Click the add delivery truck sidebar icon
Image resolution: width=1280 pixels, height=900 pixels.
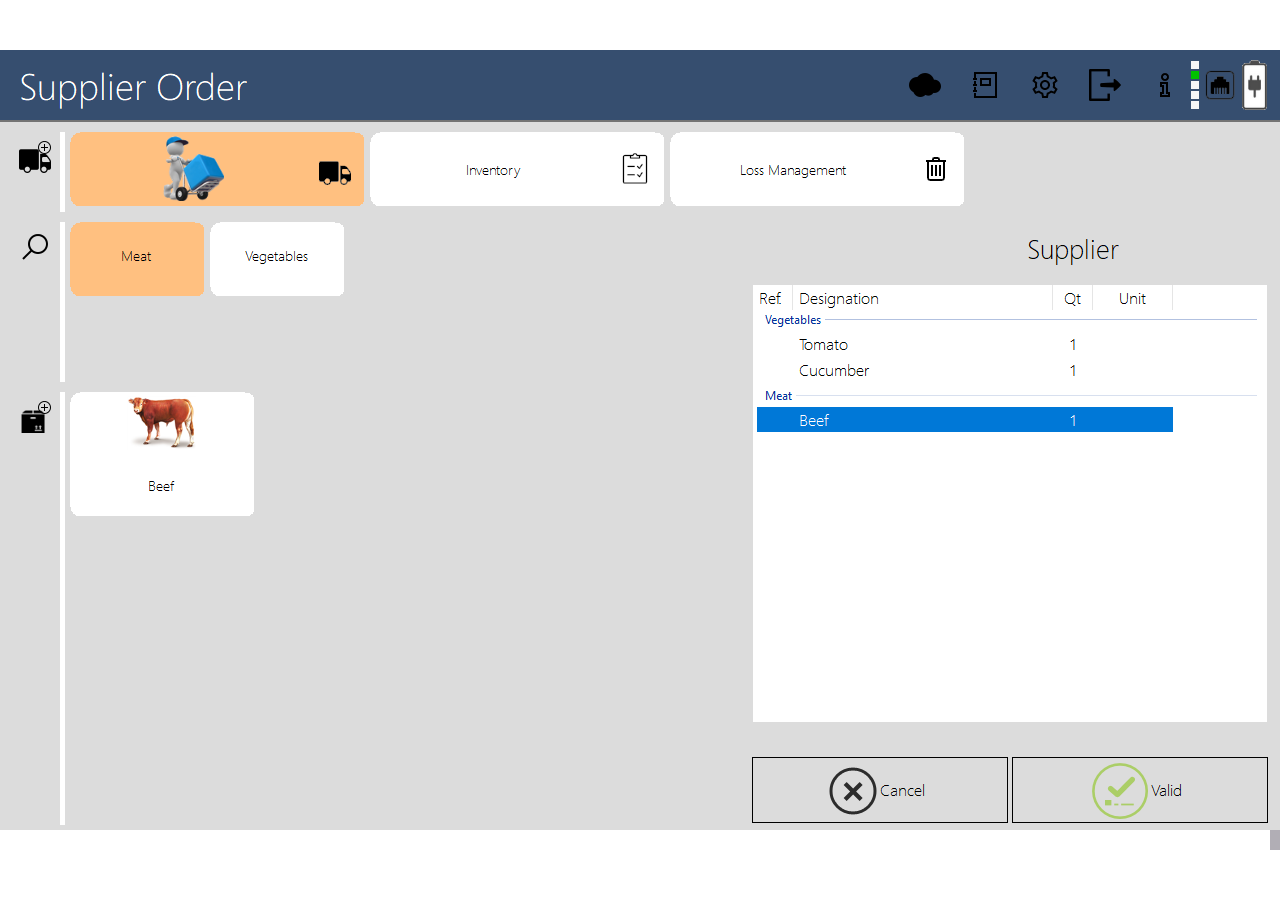tap(35, 158)
